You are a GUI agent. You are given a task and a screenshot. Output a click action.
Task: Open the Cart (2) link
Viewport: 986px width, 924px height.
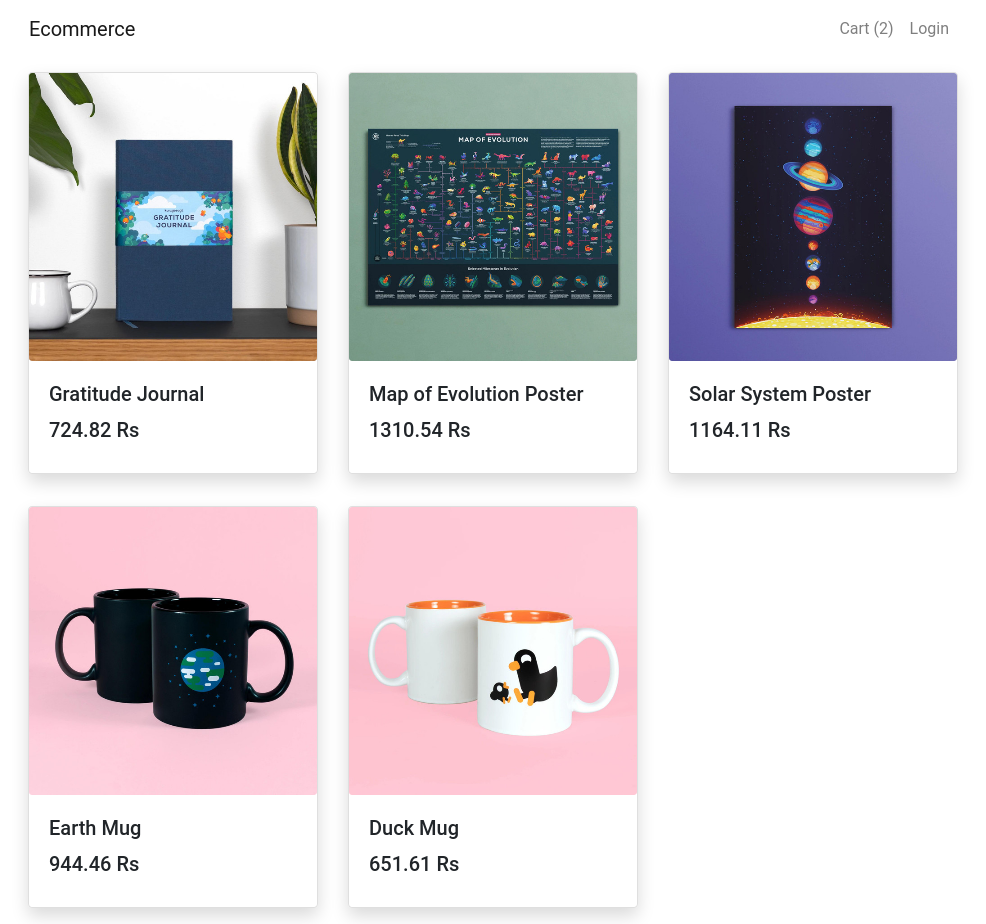(866, 29)
